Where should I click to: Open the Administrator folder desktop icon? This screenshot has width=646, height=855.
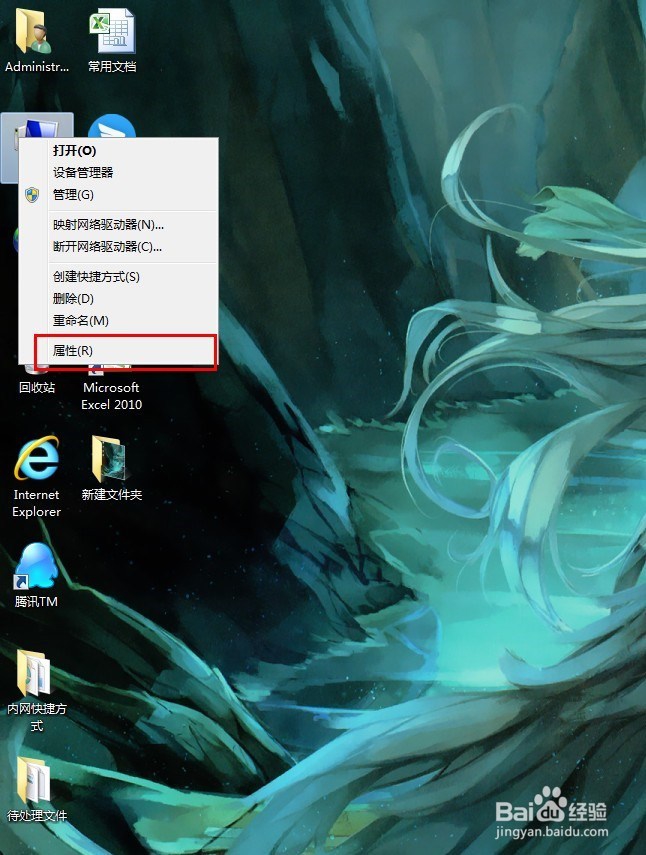pos(34,30)
